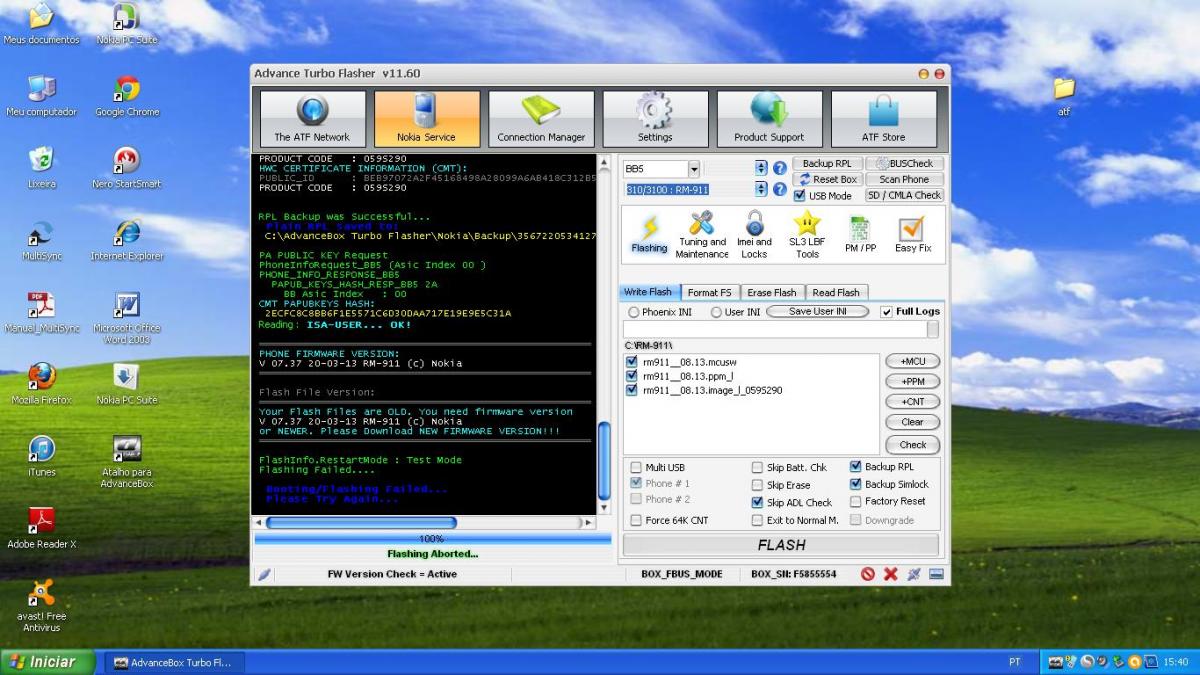
Task: Click the Reset Box button
Action: coord(827,179)
